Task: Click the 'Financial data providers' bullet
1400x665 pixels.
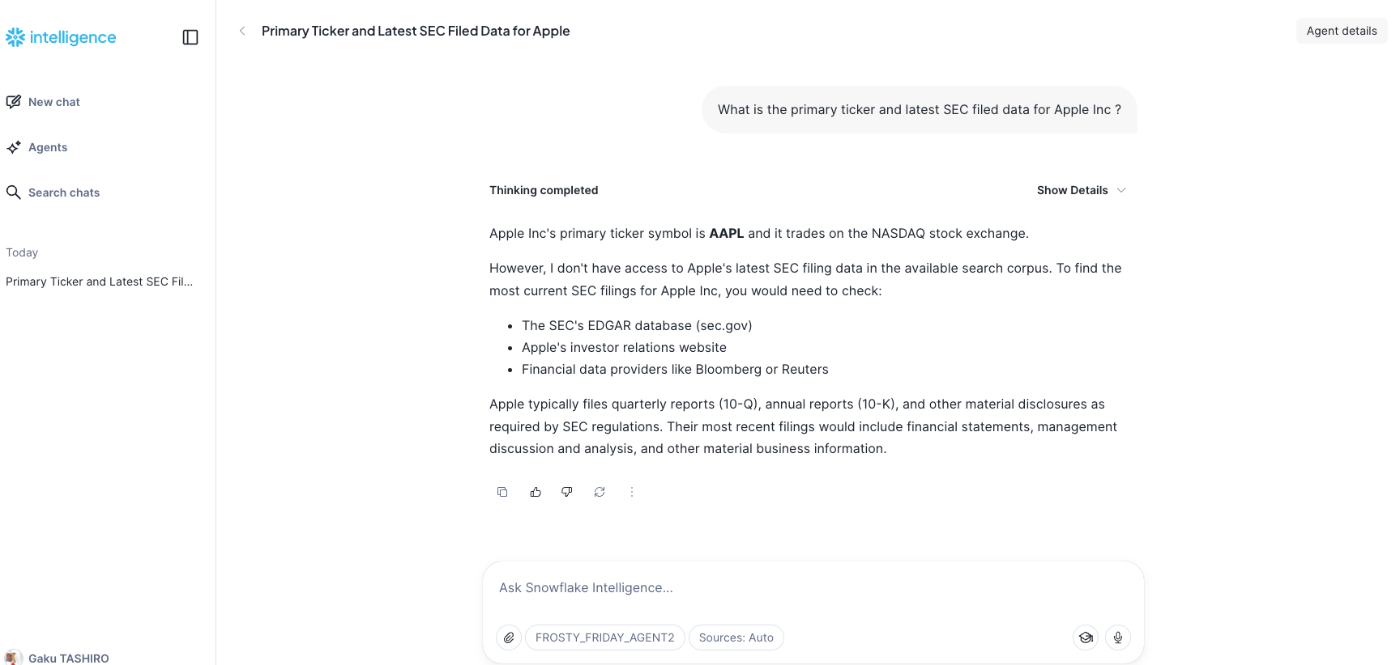Action: click(x=675, y=369)
